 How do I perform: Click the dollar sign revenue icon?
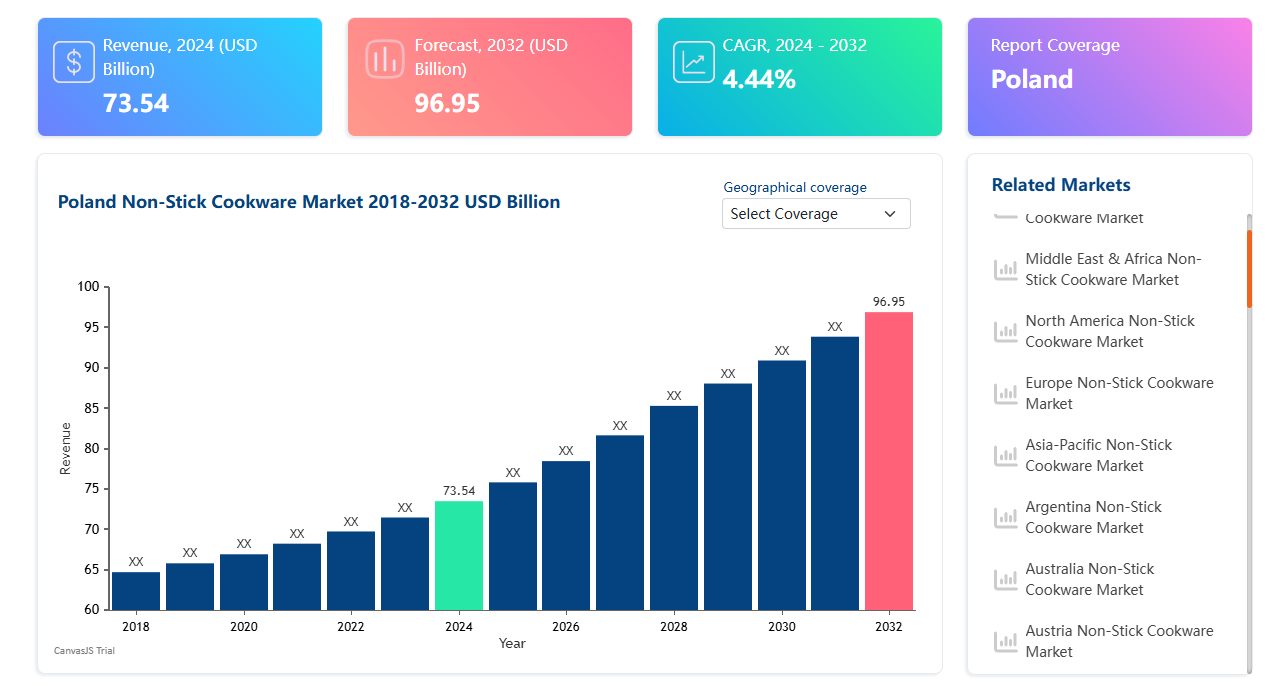click(x=74, y=62)
